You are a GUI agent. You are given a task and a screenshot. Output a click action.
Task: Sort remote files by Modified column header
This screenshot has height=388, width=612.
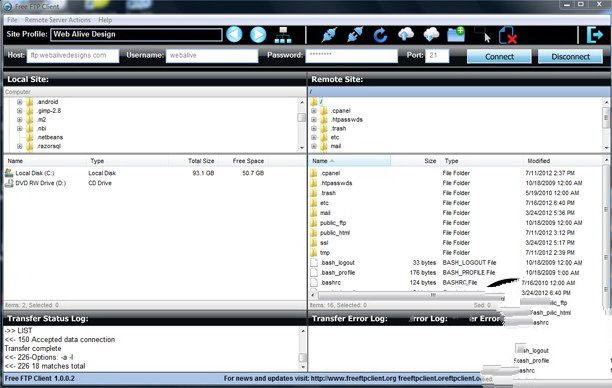[562, 161]
